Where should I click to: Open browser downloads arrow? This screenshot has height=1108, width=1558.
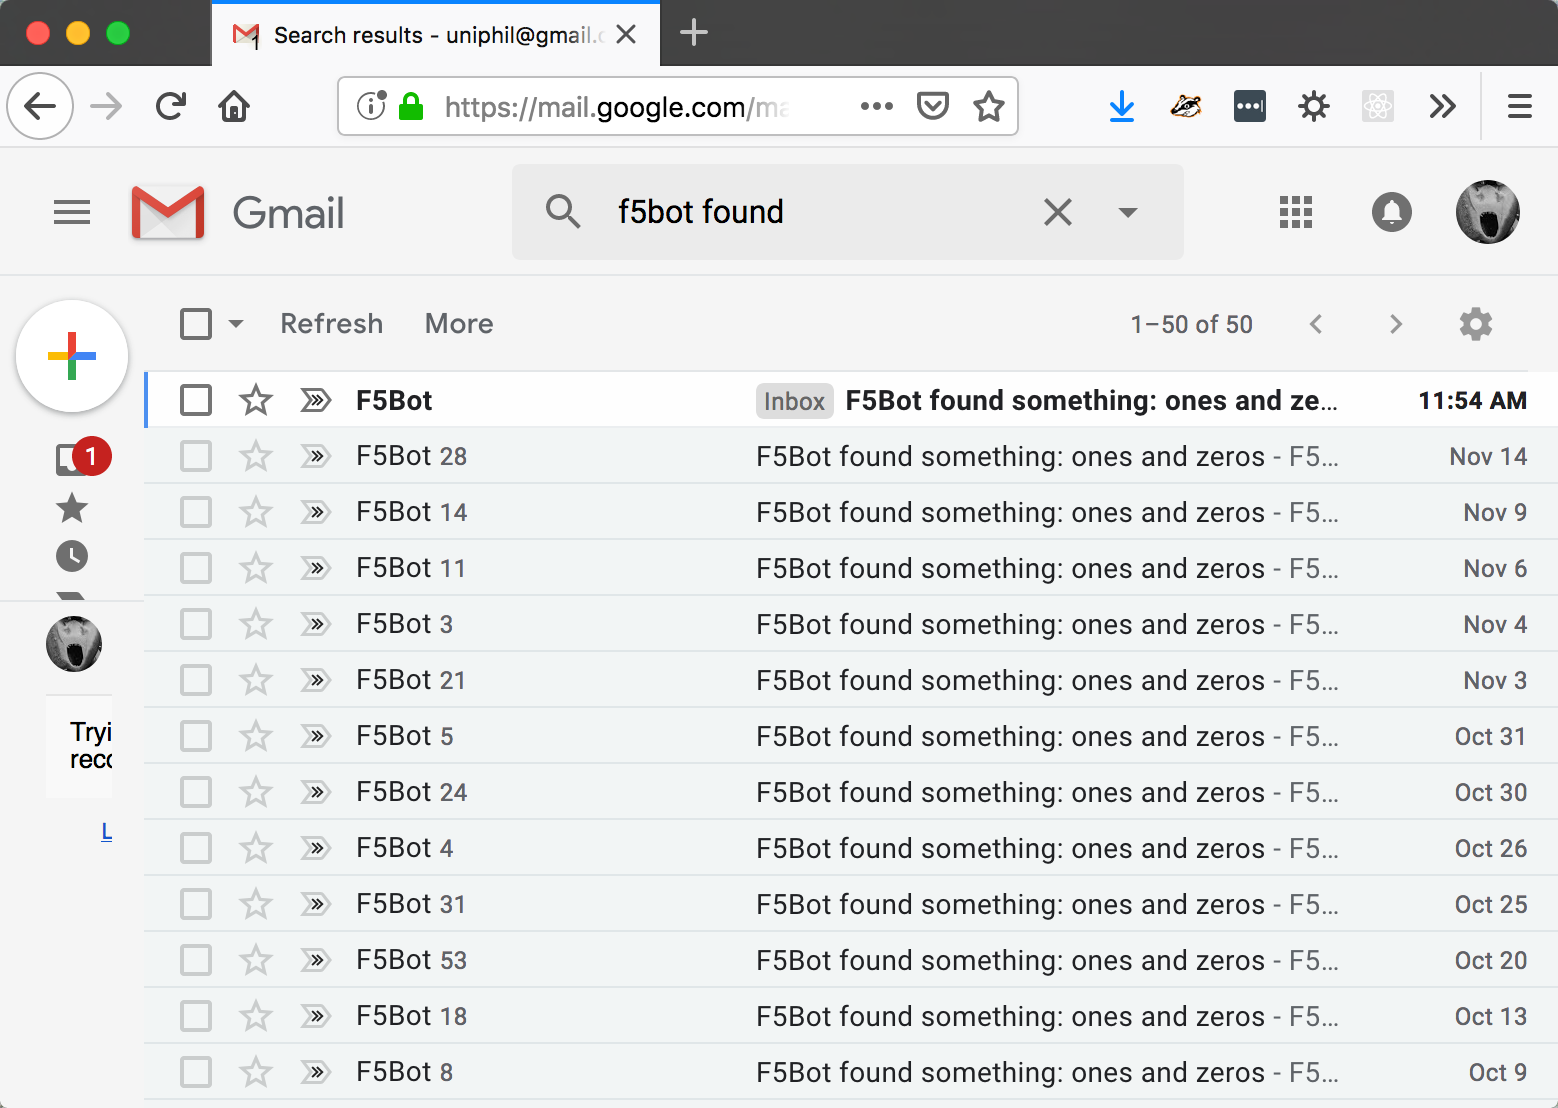(1122, 106)
